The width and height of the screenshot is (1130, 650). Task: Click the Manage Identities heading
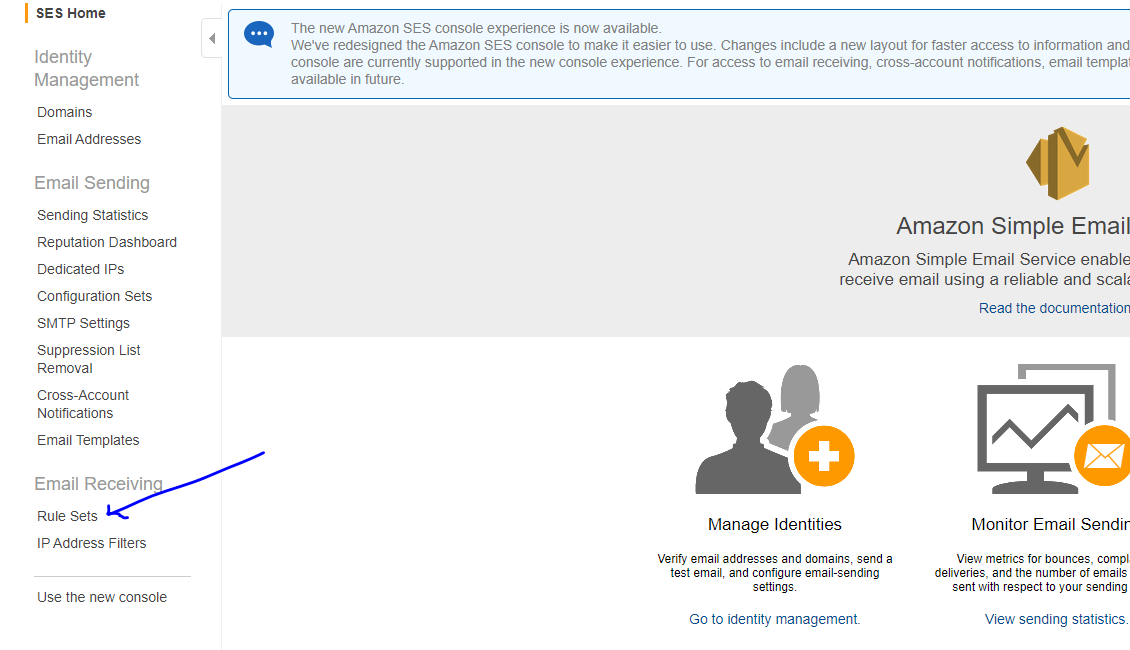[x=775, y=525]
